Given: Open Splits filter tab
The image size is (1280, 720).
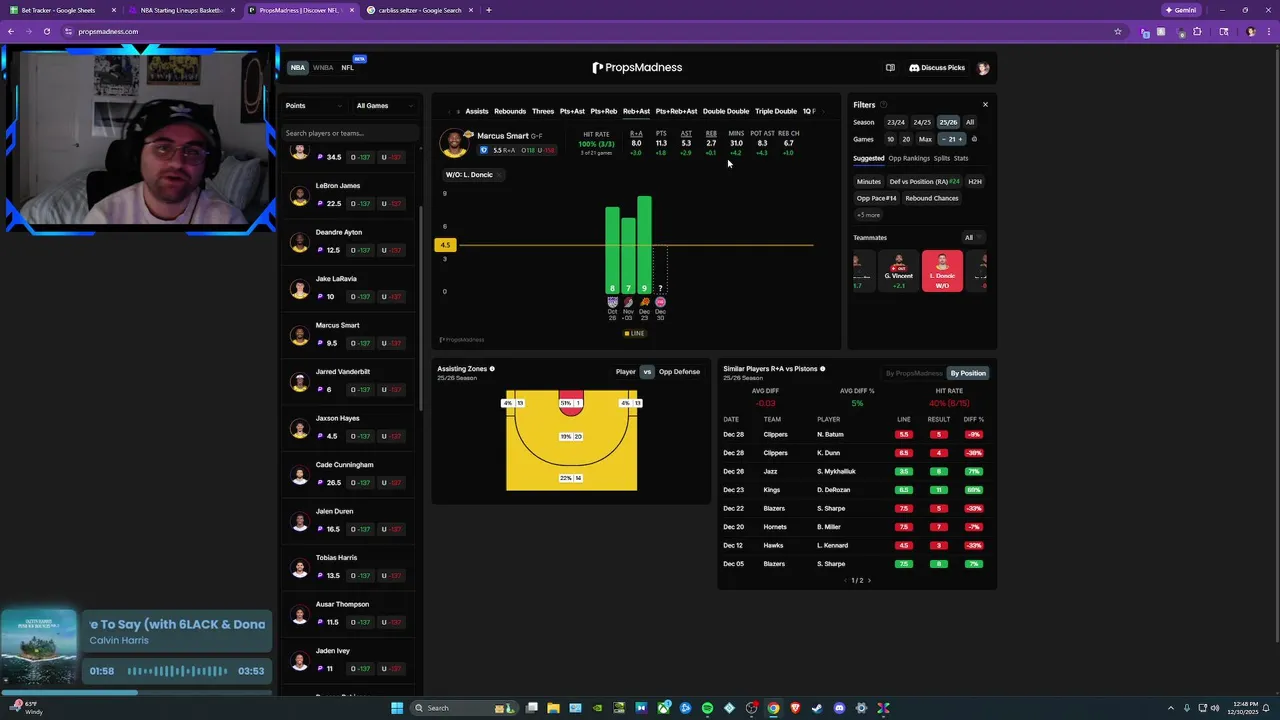Looking at the screenshot, I should [x=941, y=158].
